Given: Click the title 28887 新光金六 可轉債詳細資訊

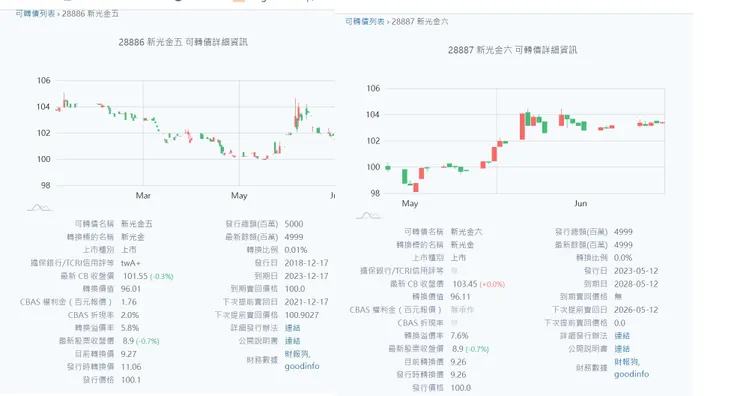Looking at the screenshot, I should point(513,50).
